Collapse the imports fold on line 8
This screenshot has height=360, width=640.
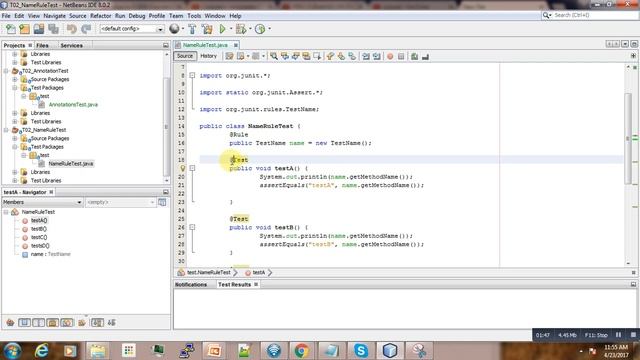(192, 76)
